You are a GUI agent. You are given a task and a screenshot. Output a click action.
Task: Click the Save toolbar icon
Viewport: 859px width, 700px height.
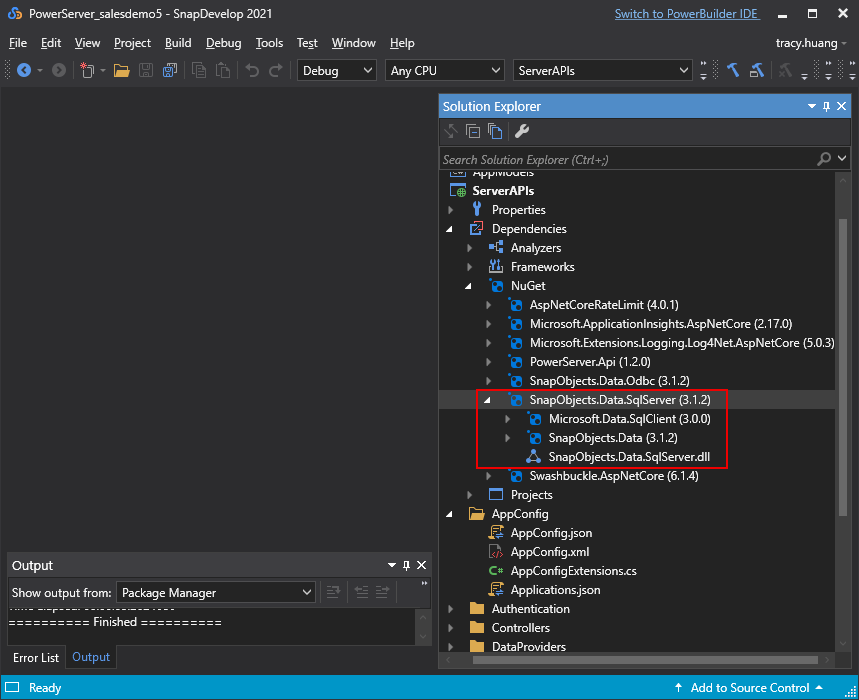[146, 70]
